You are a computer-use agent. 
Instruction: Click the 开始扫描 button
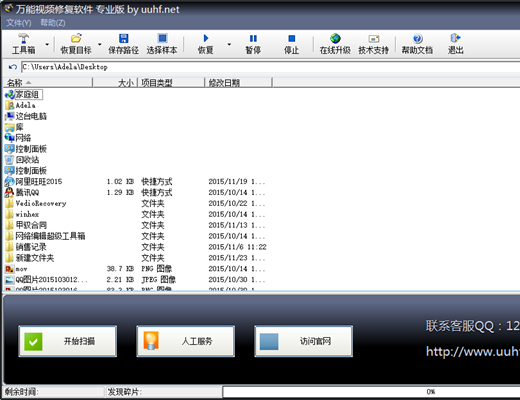68,341
